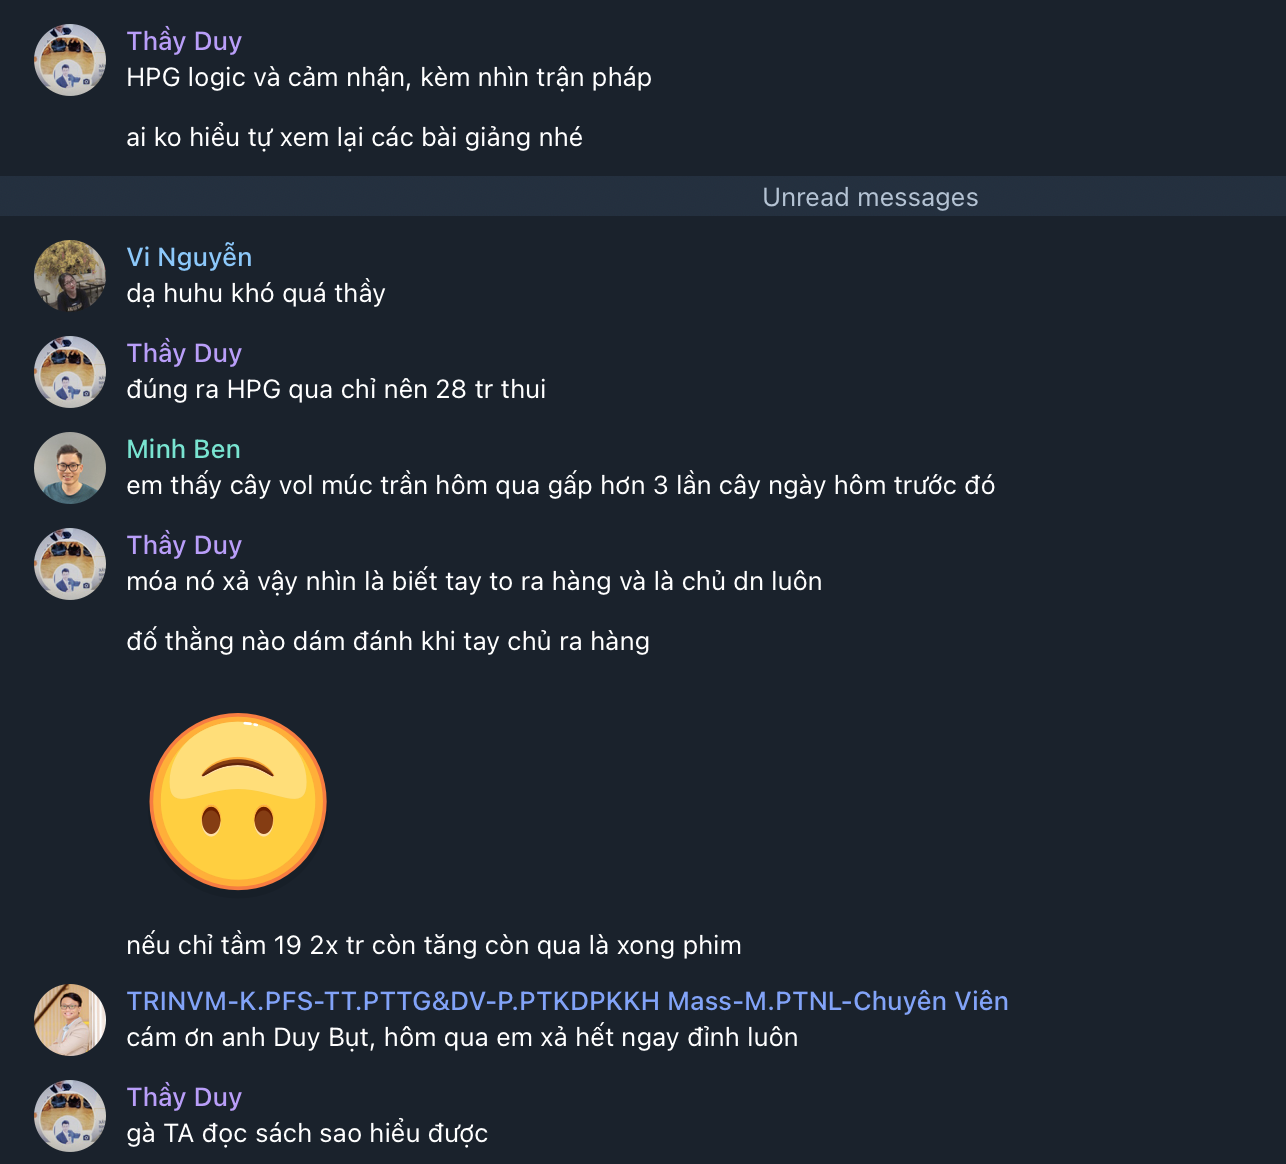Click Thầy Duy name above 'HPG logic' message
The width and height of the screenshot is (1286, 1164).
click(184, 41)
